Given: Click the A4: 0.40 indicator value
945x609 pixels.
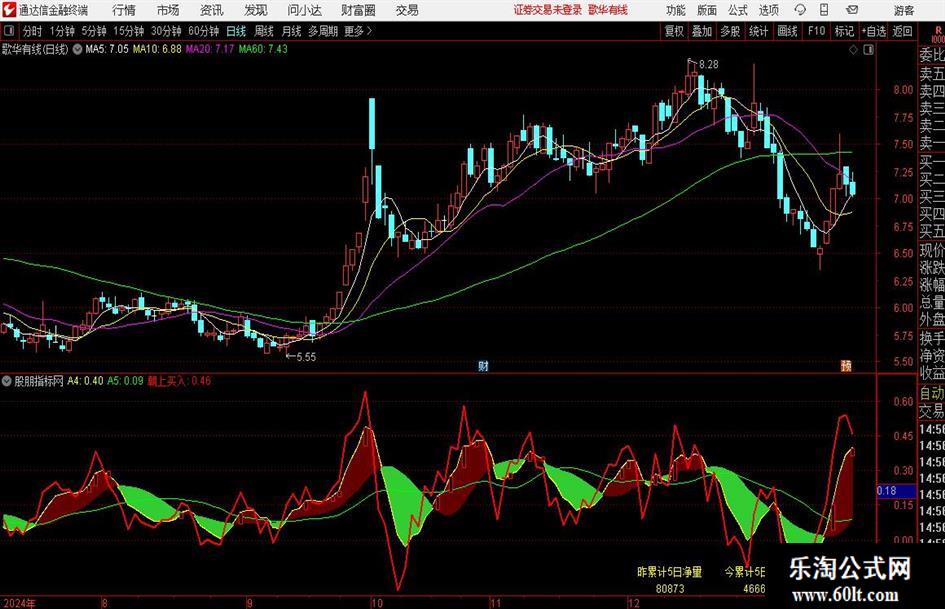Looking at the screenshot, I should [x=85, y=381].
